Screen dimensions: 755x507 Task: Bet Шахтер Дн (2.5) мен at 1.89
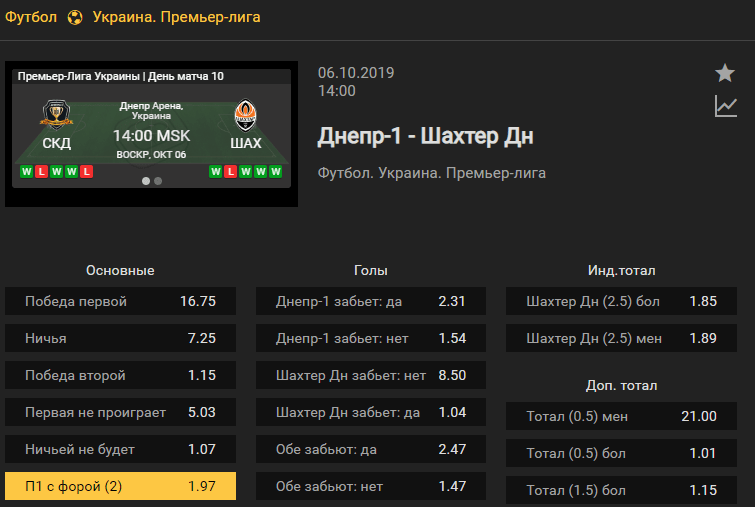click(621, 338)
